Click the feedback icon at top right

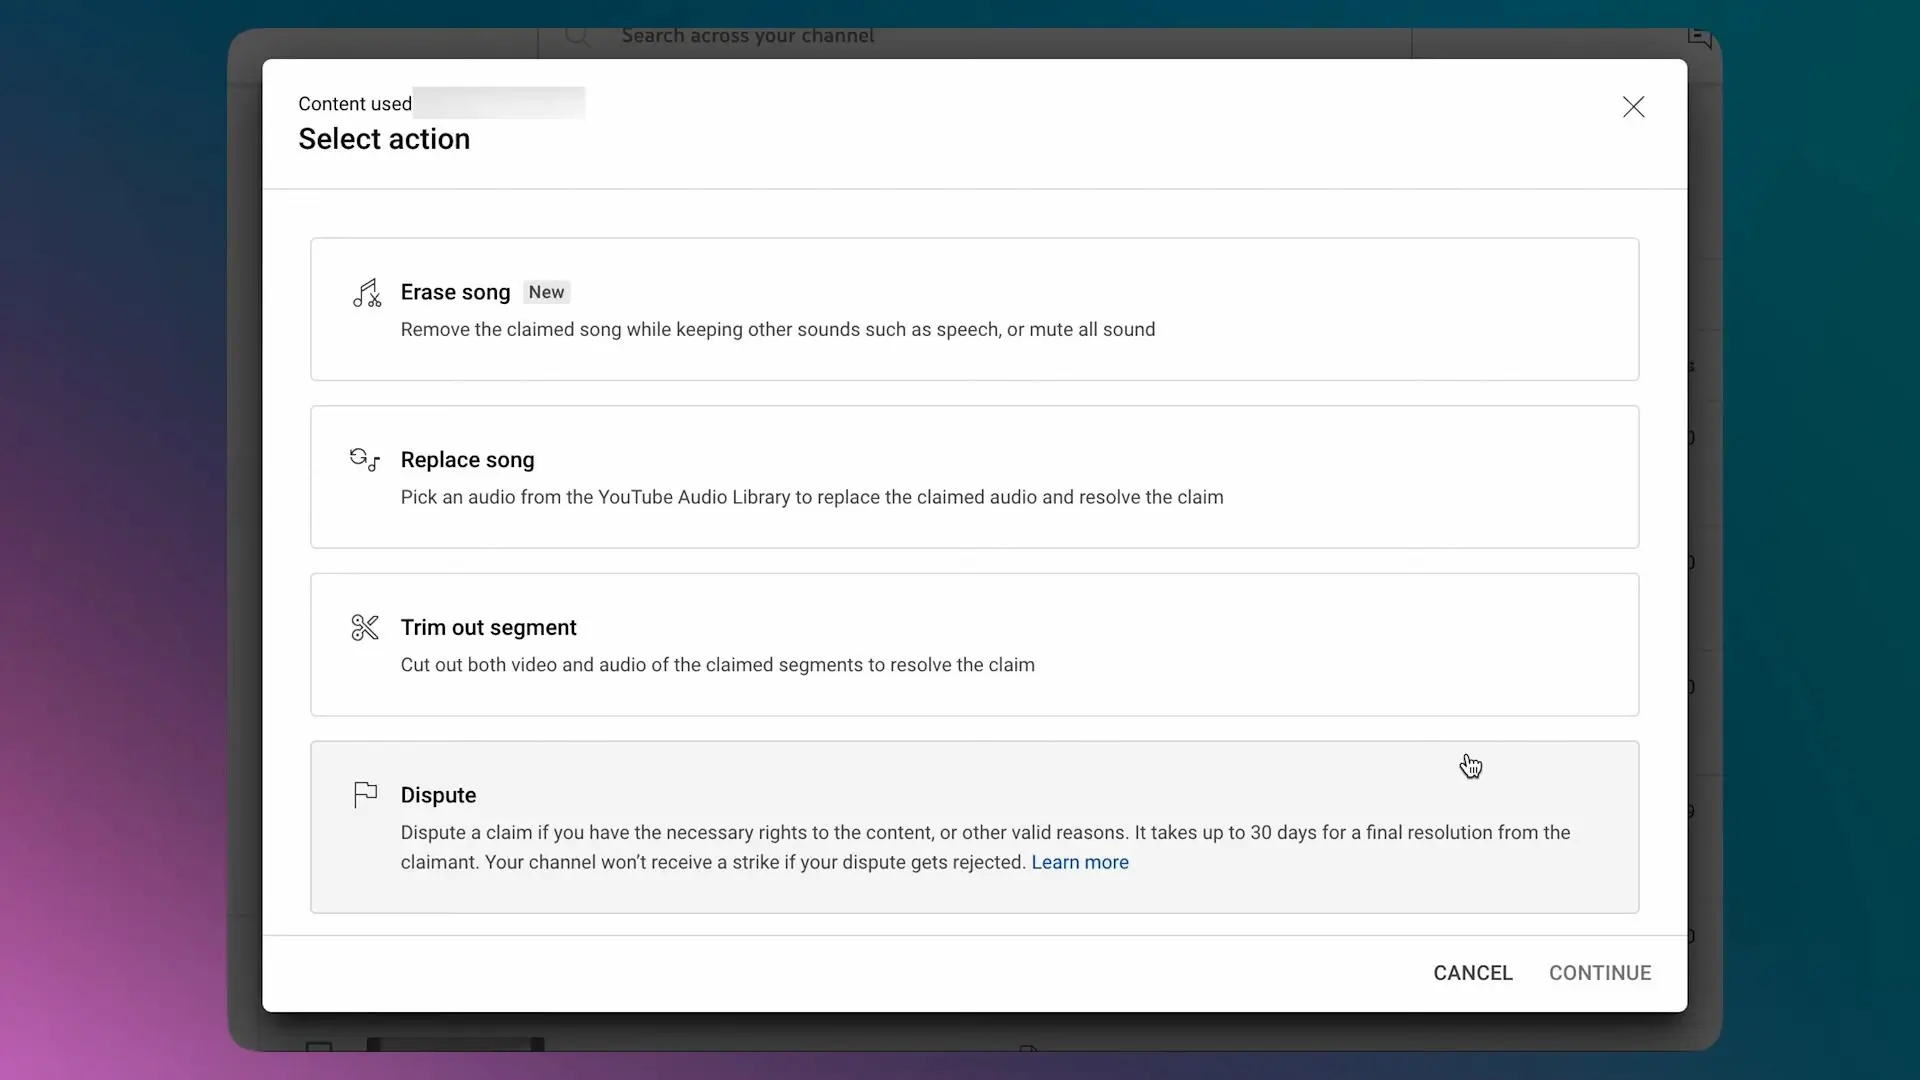coord(1699,37)
